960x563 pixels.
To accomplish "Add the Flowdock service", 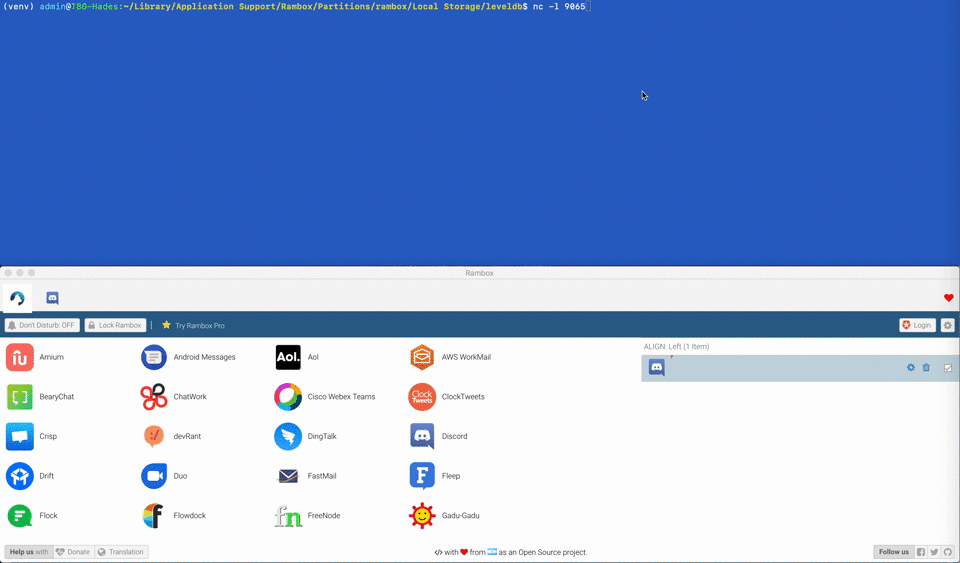I will pos(154,516).
